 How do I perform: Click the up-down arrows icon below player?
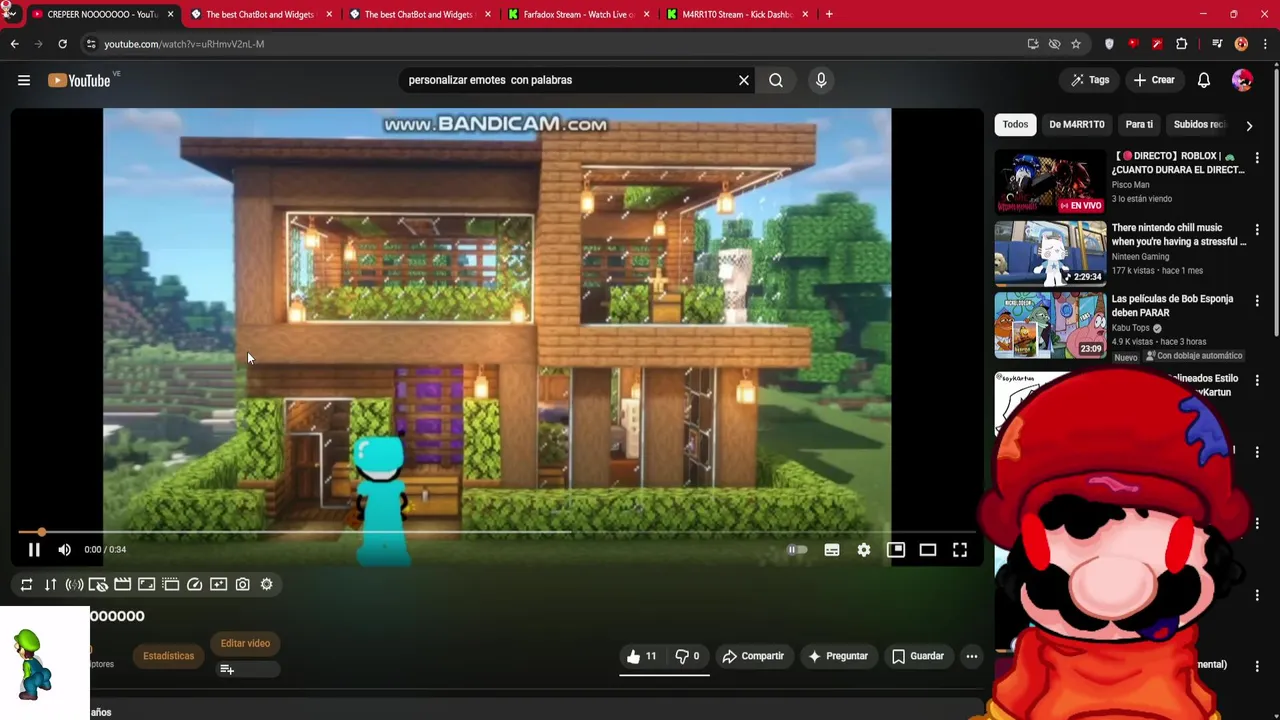50,585
